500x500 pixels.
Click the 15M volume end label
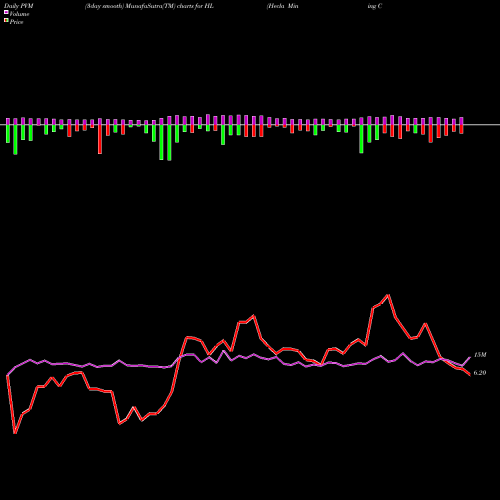point(480,355)
